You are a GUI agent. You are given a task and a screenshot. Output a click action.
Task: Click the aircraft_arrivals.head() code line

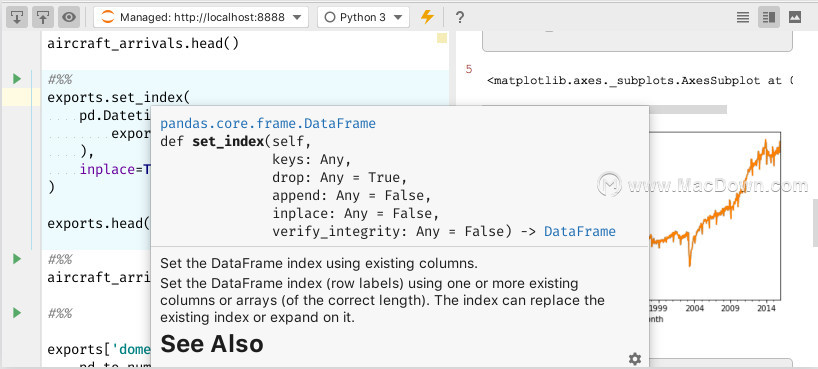[143, 43]
